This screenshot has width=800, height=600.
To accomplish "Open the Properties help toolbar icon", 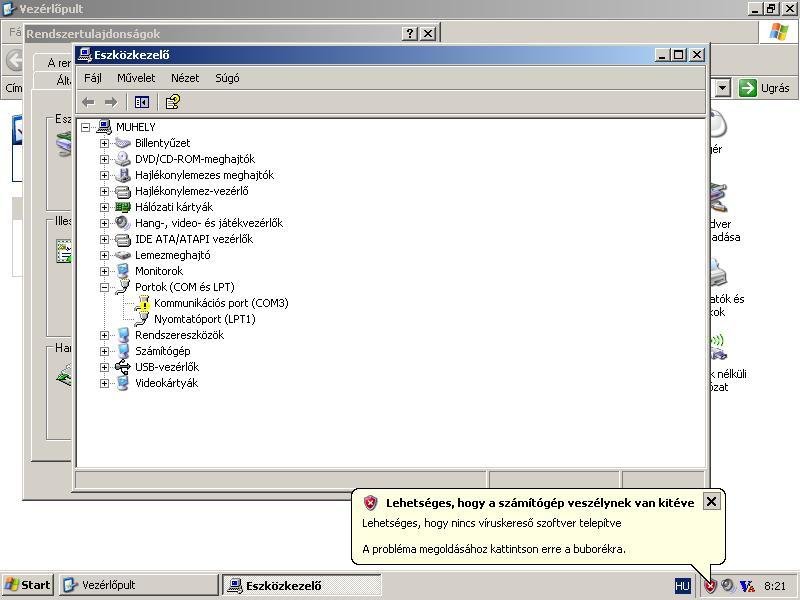I will [172, 102].
